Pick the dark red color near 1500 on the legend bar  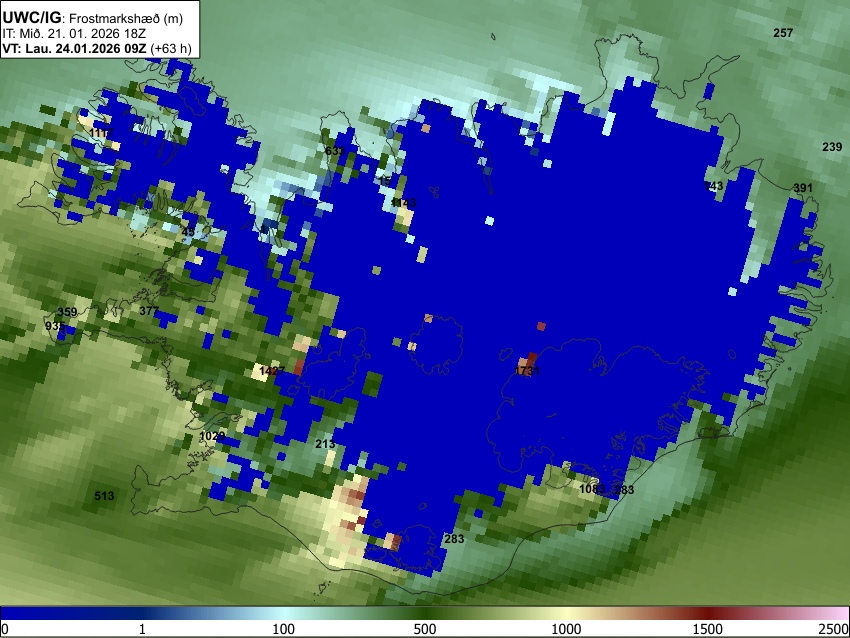tap(708, 614)
